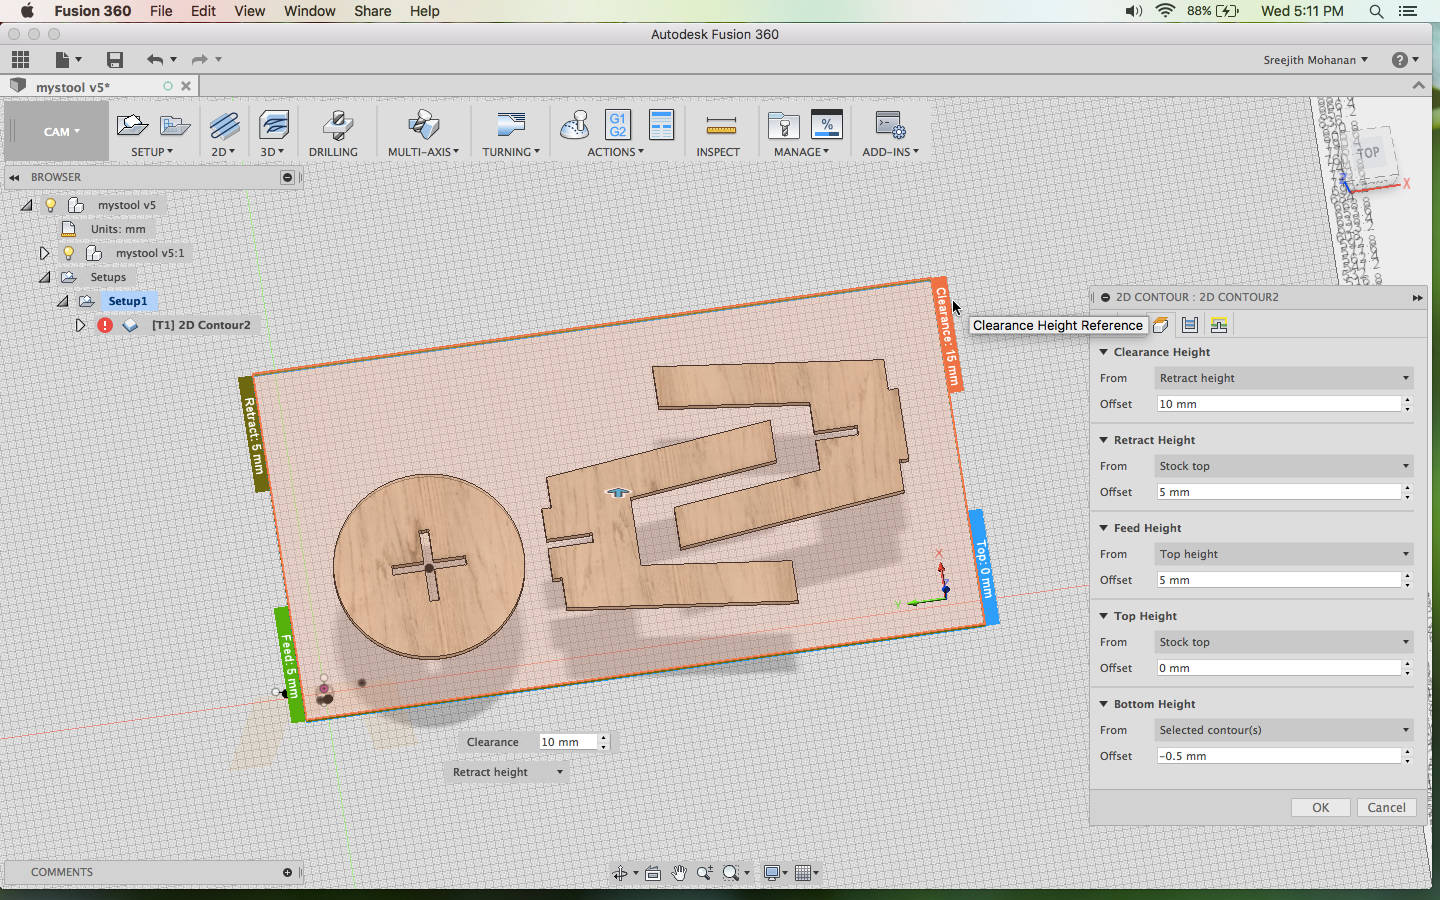Viewport: 1440px width, 900px height.
Task: Click Cancel in 2D Contour dialog
Action: coord(1386,807)
